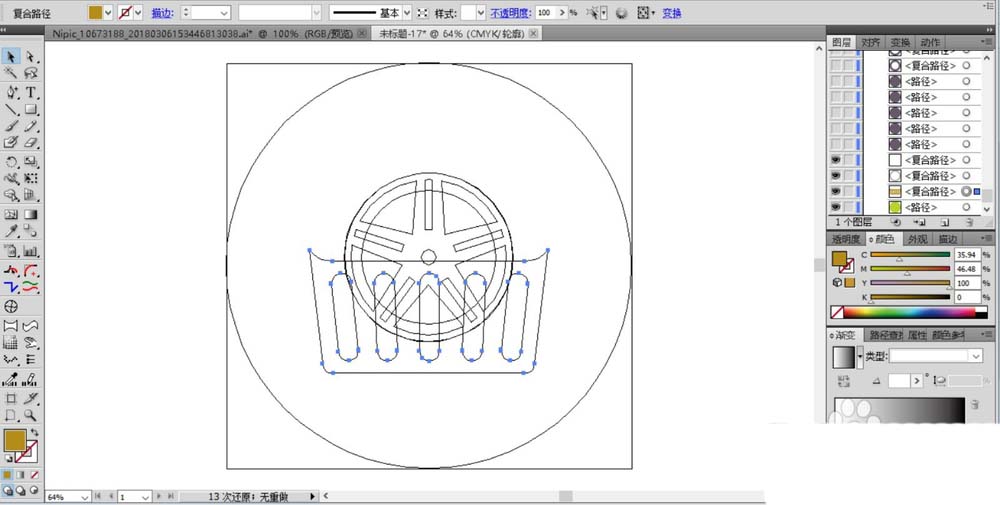The image size is (1000, 505).
Task: Select the Rectangle tool
Action: pyautogui.click(x=31, y=110)
